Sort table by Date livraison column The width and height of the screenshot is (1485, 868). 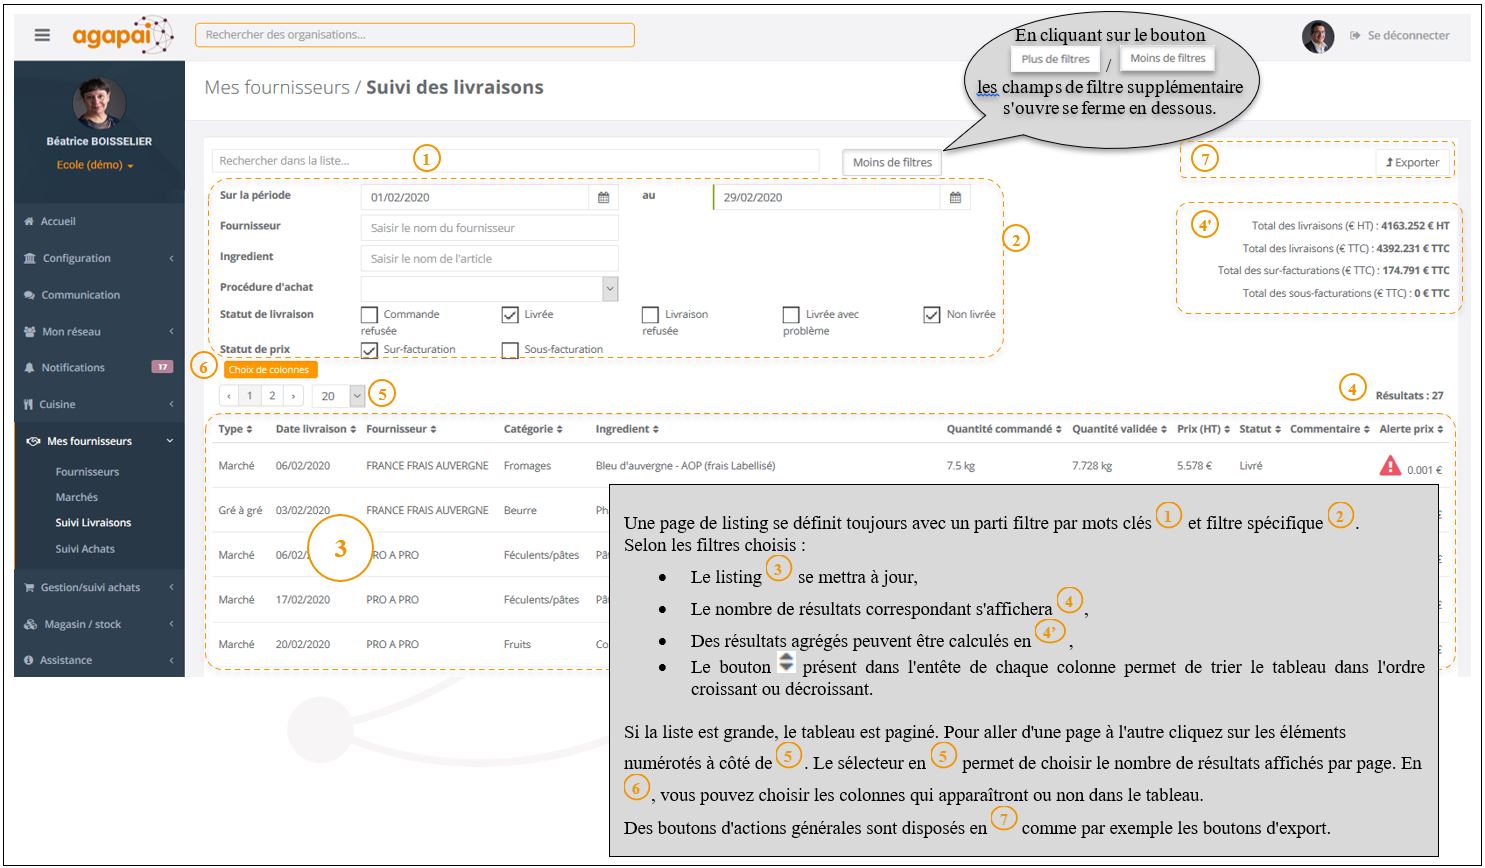click(x=316, y=429)
